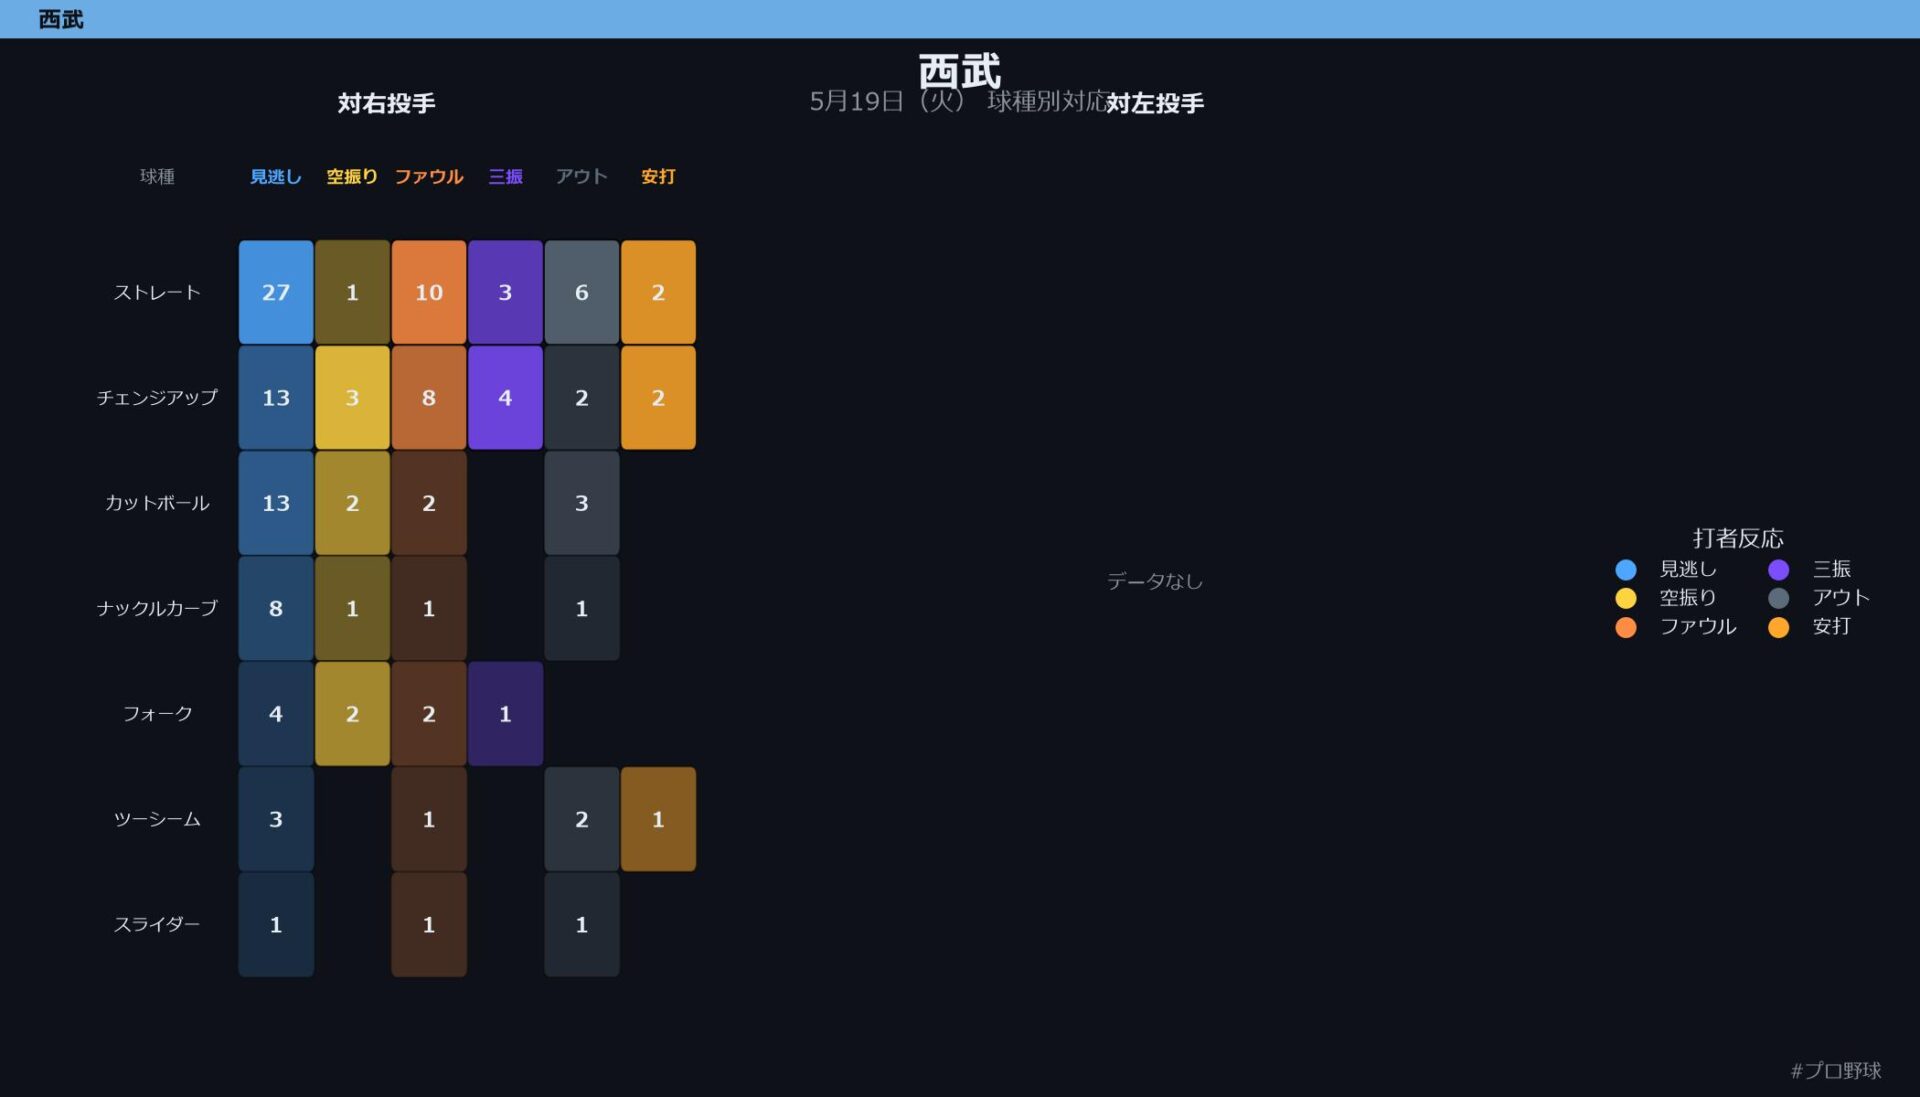Pick カットボール 見逃し cell showing 13
The image size is (1920, 1097).
[x=276, y=503]
